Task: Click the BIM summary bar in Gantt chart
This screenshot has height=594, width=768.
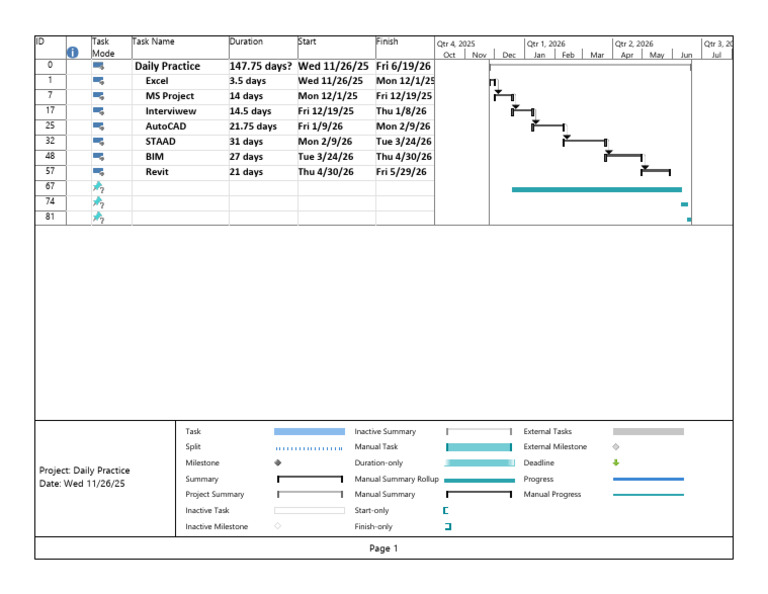Action: click(624, 156)
